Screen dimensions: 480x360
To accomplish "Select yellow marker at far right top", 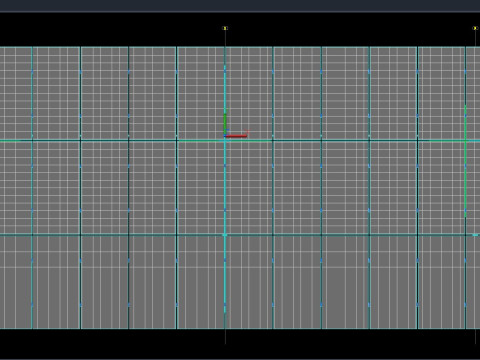I will [475, 28].
